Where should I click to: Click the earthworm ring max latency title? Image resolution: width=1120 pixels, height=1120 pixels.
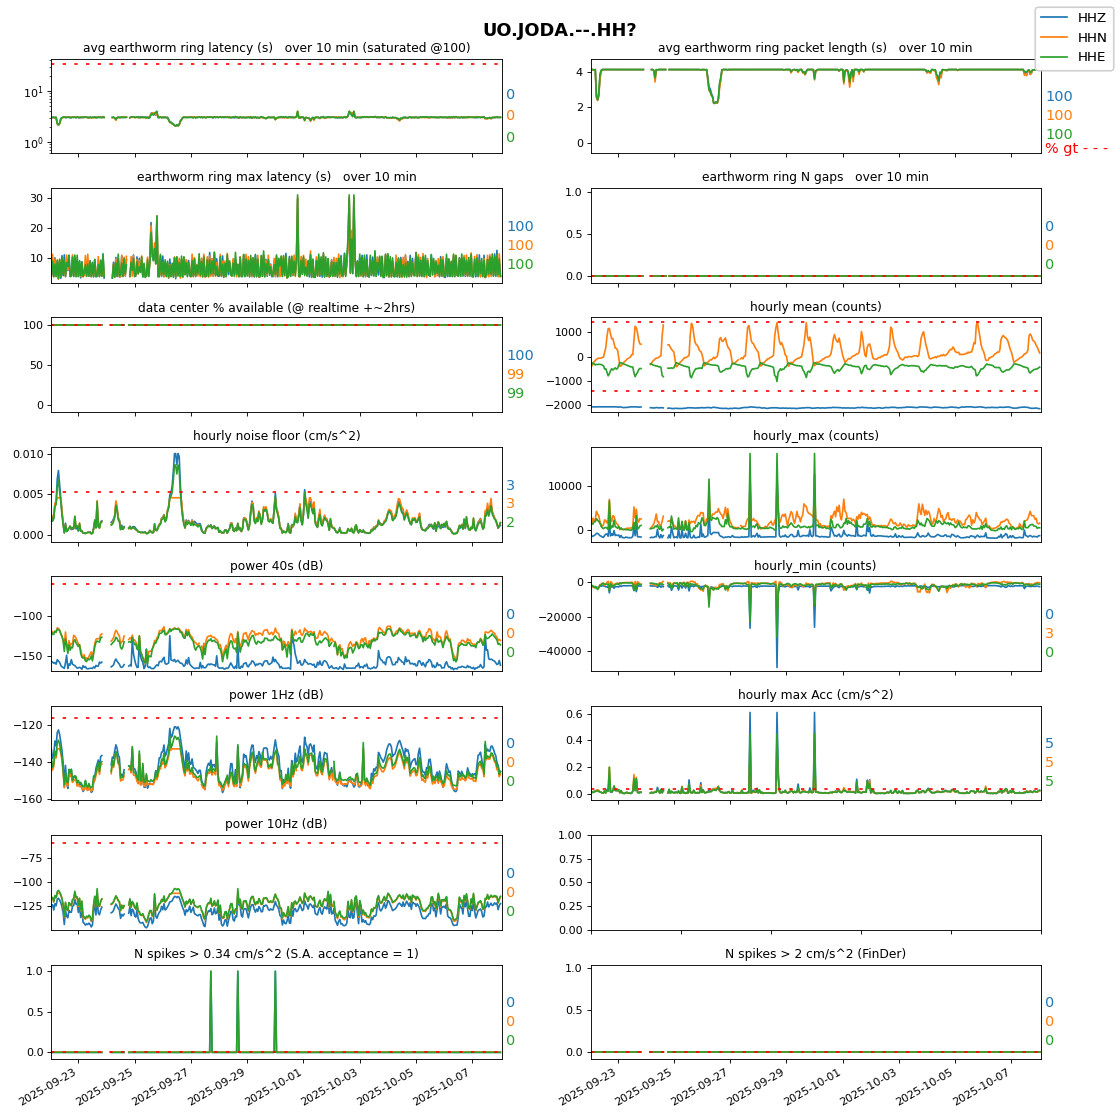pyautogui.click(x=276, y=177)
